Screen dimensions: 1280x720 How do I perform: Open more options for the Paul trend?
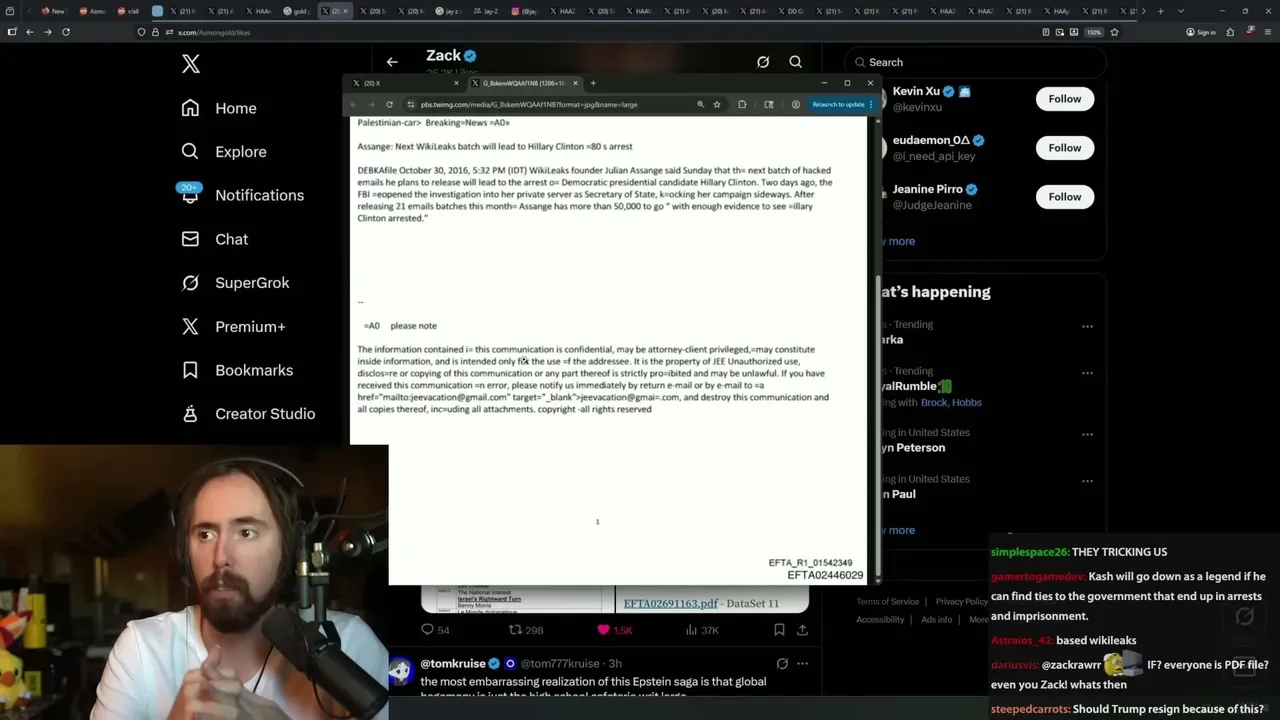pos(1087,481)
